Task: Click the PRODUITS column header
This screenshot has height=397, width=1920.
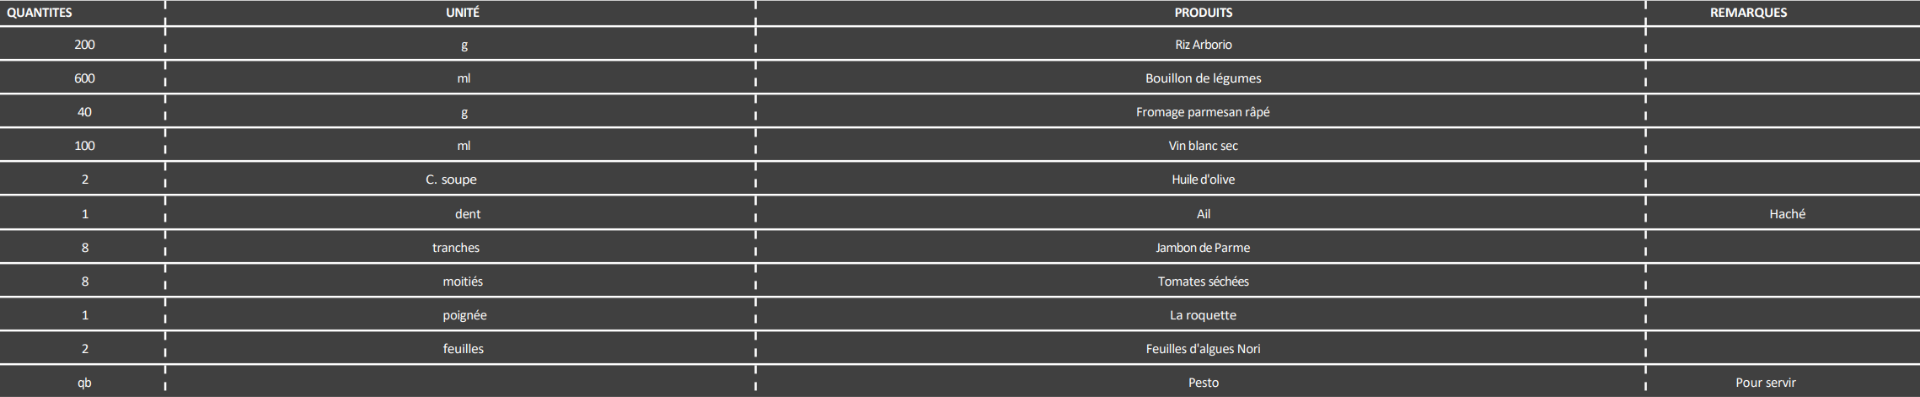Action: click(1203, 13)
